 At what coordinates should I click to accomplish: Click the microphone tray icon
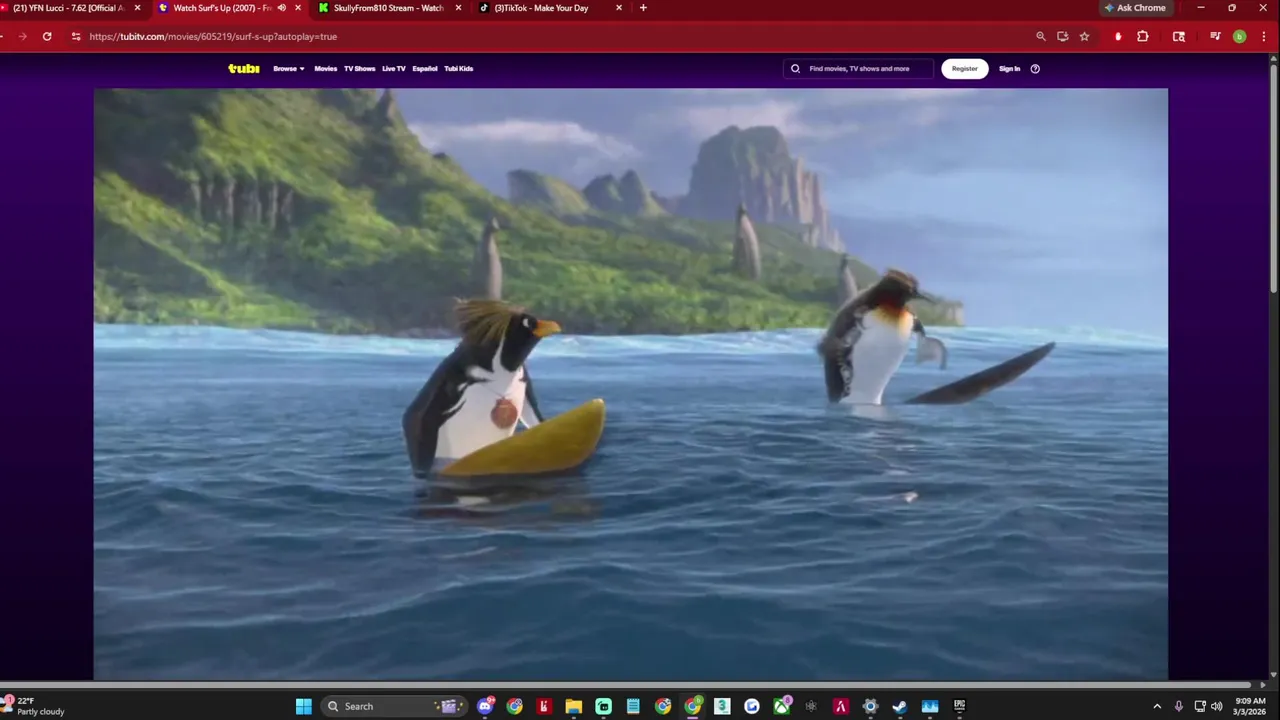1179,706
